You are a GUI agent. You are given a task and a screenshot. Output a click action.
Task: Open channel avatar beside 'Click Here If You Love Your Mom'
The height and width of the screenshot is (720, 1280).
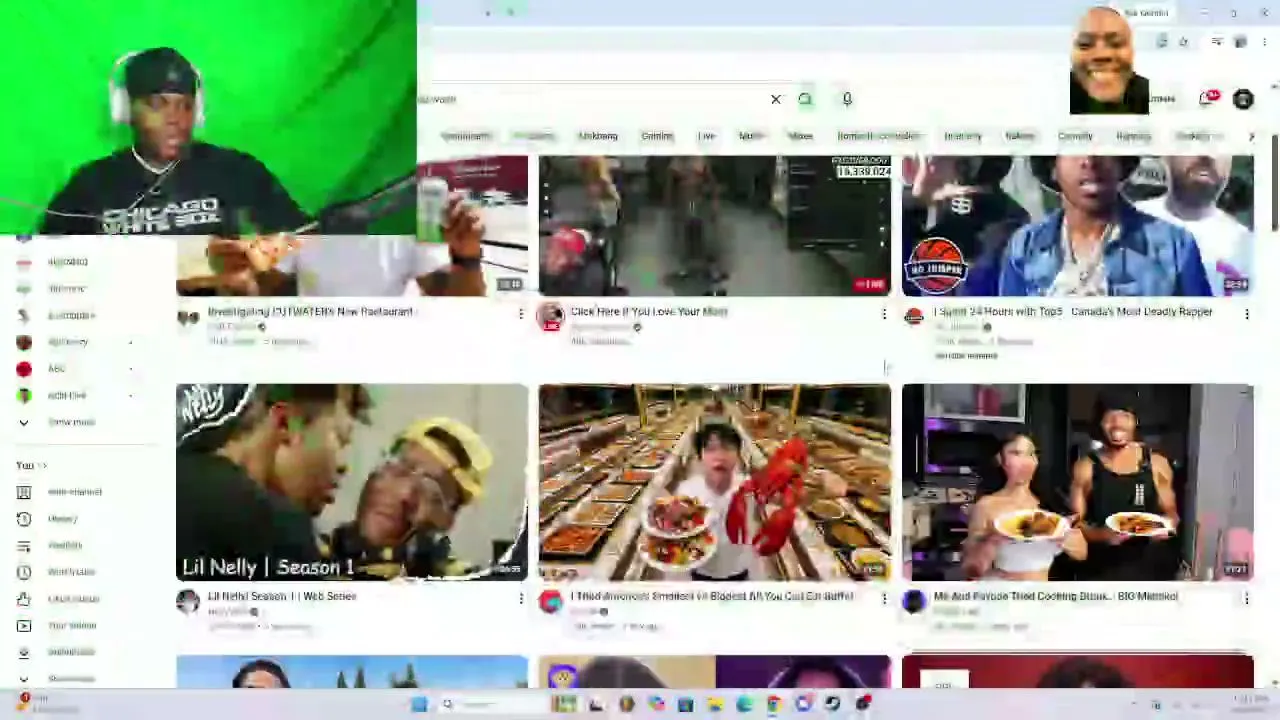(551, 317)
